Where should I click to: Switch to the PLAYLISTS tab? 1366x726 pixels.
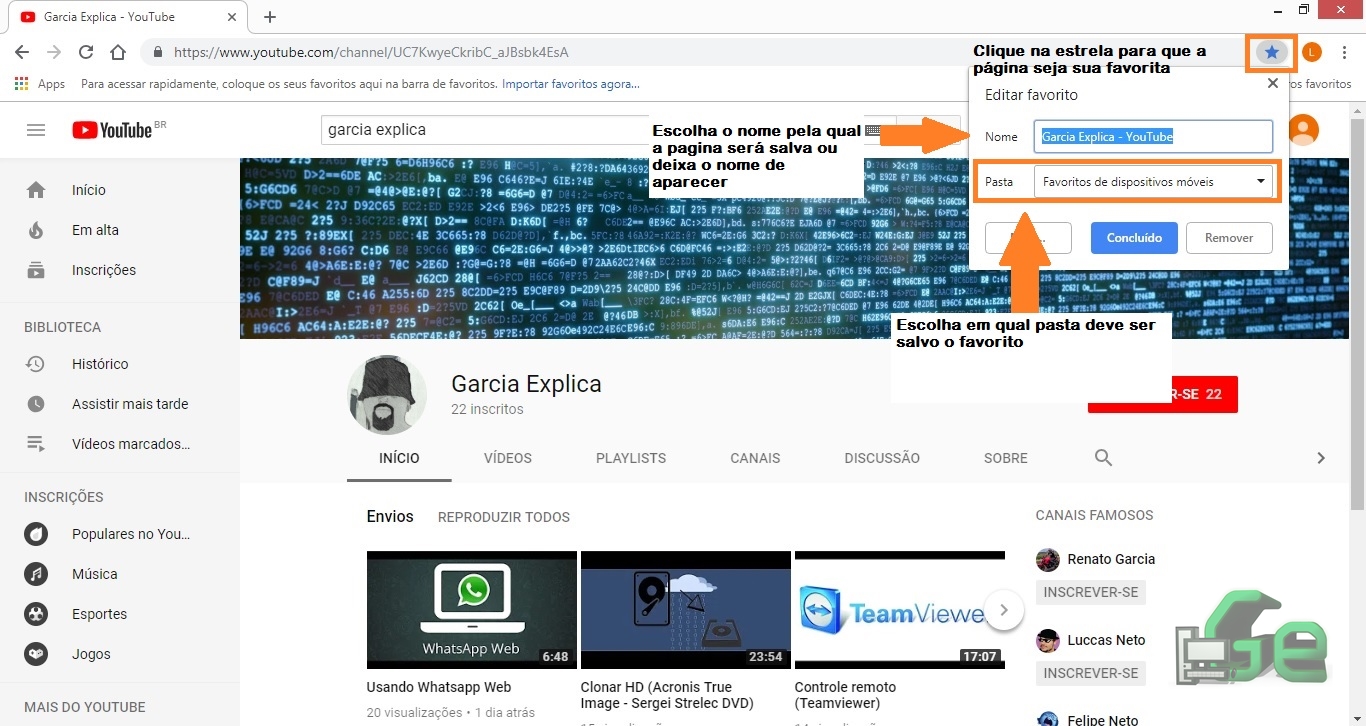click(631, 458)
